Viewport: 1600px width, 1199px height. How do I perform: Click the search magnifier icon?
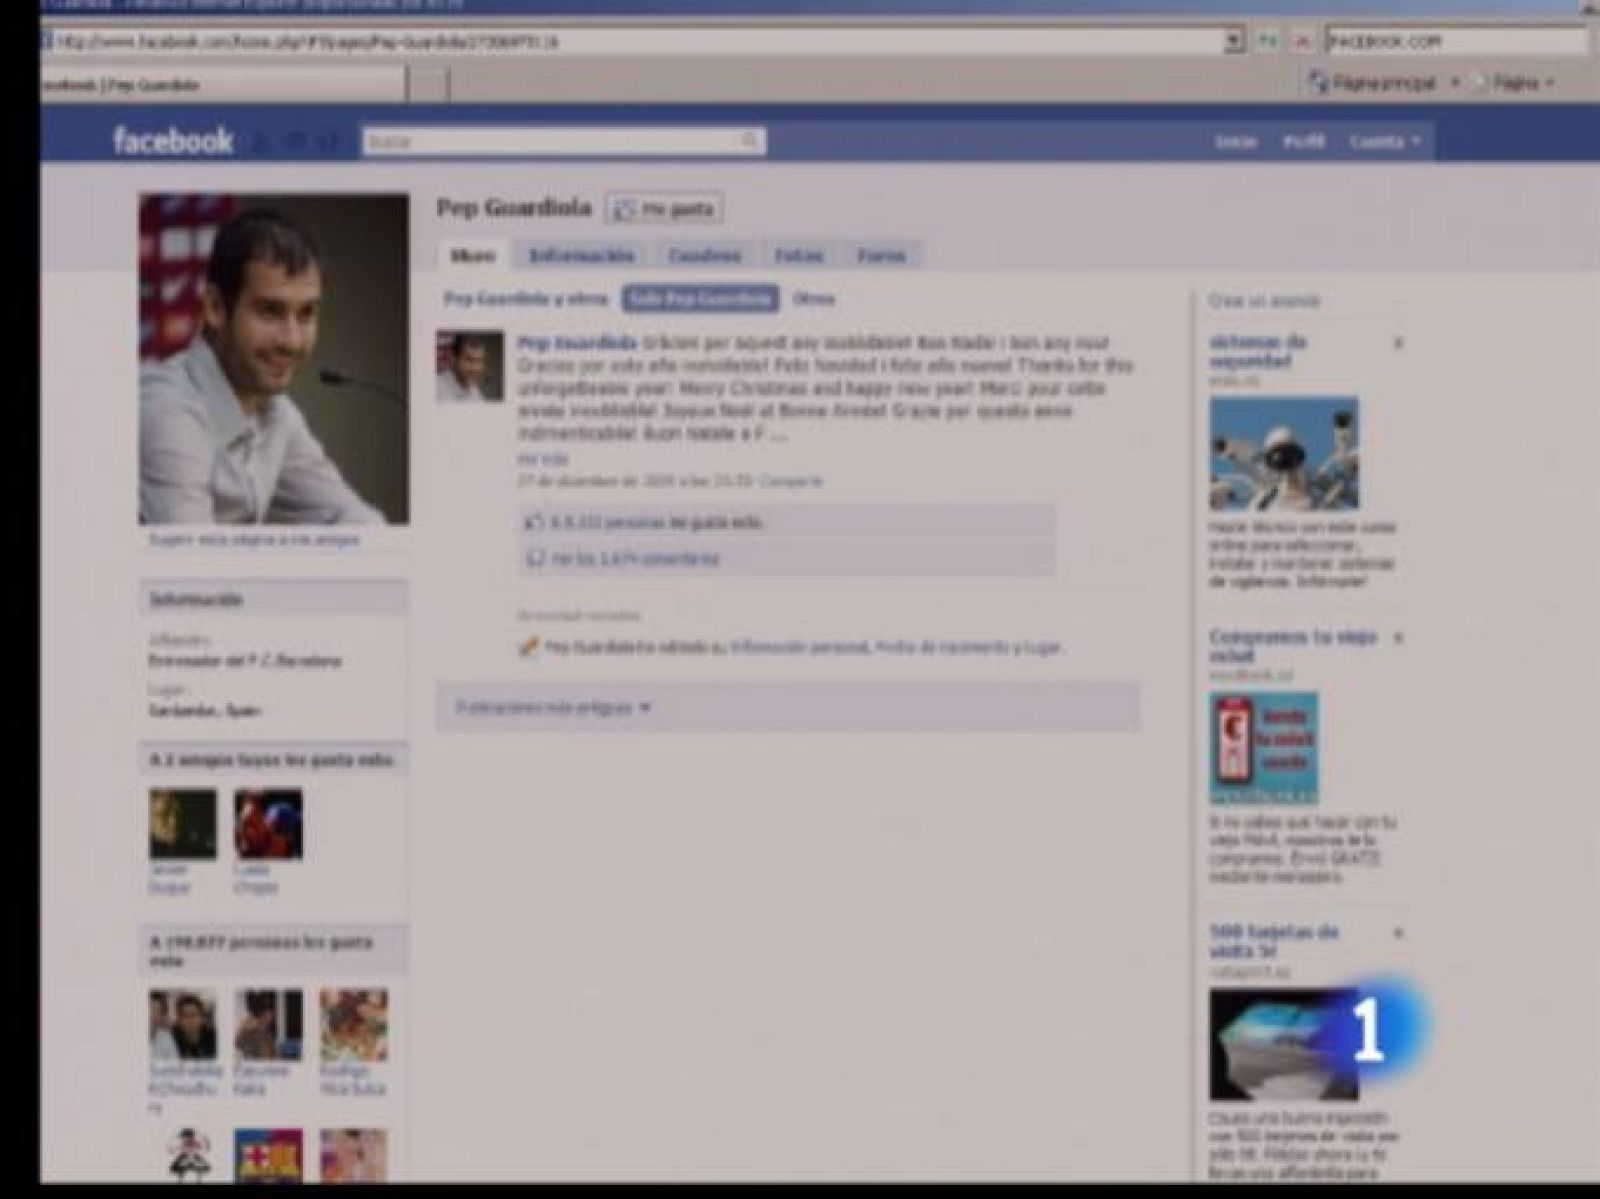pyautogui.click(x=749, y=141)
